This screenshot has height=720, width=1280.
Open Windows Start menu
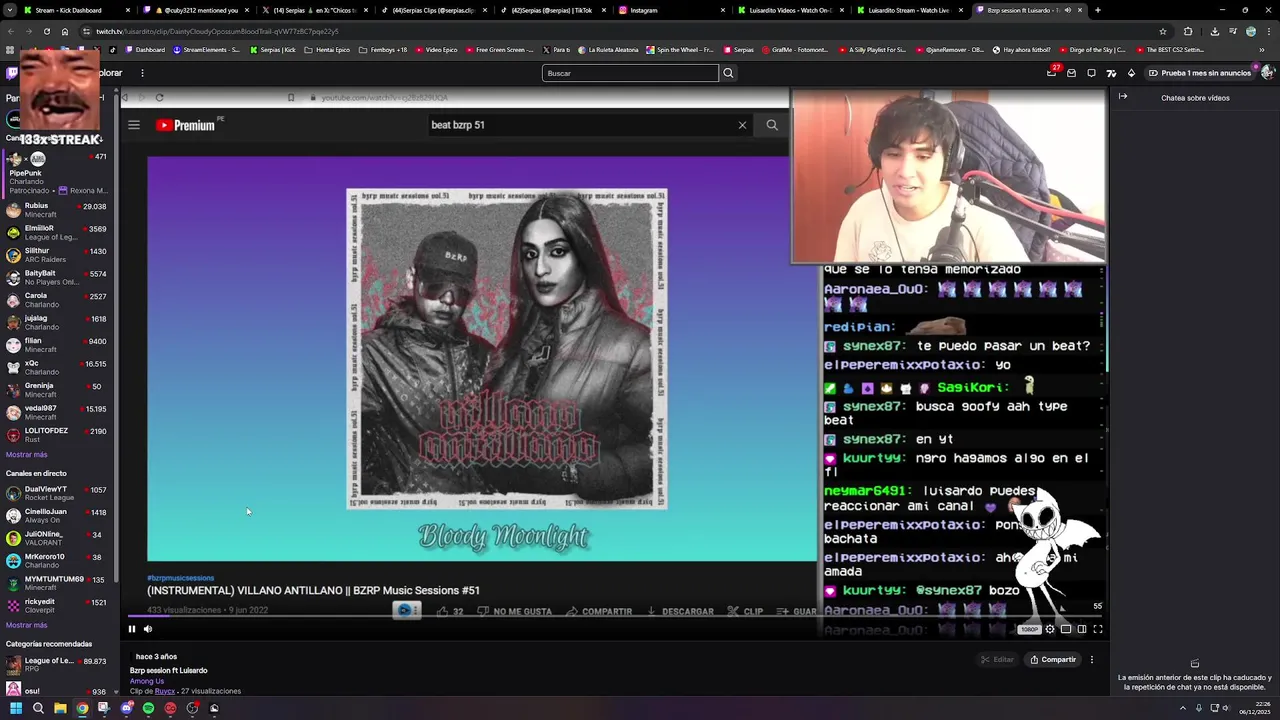point(16,708)
